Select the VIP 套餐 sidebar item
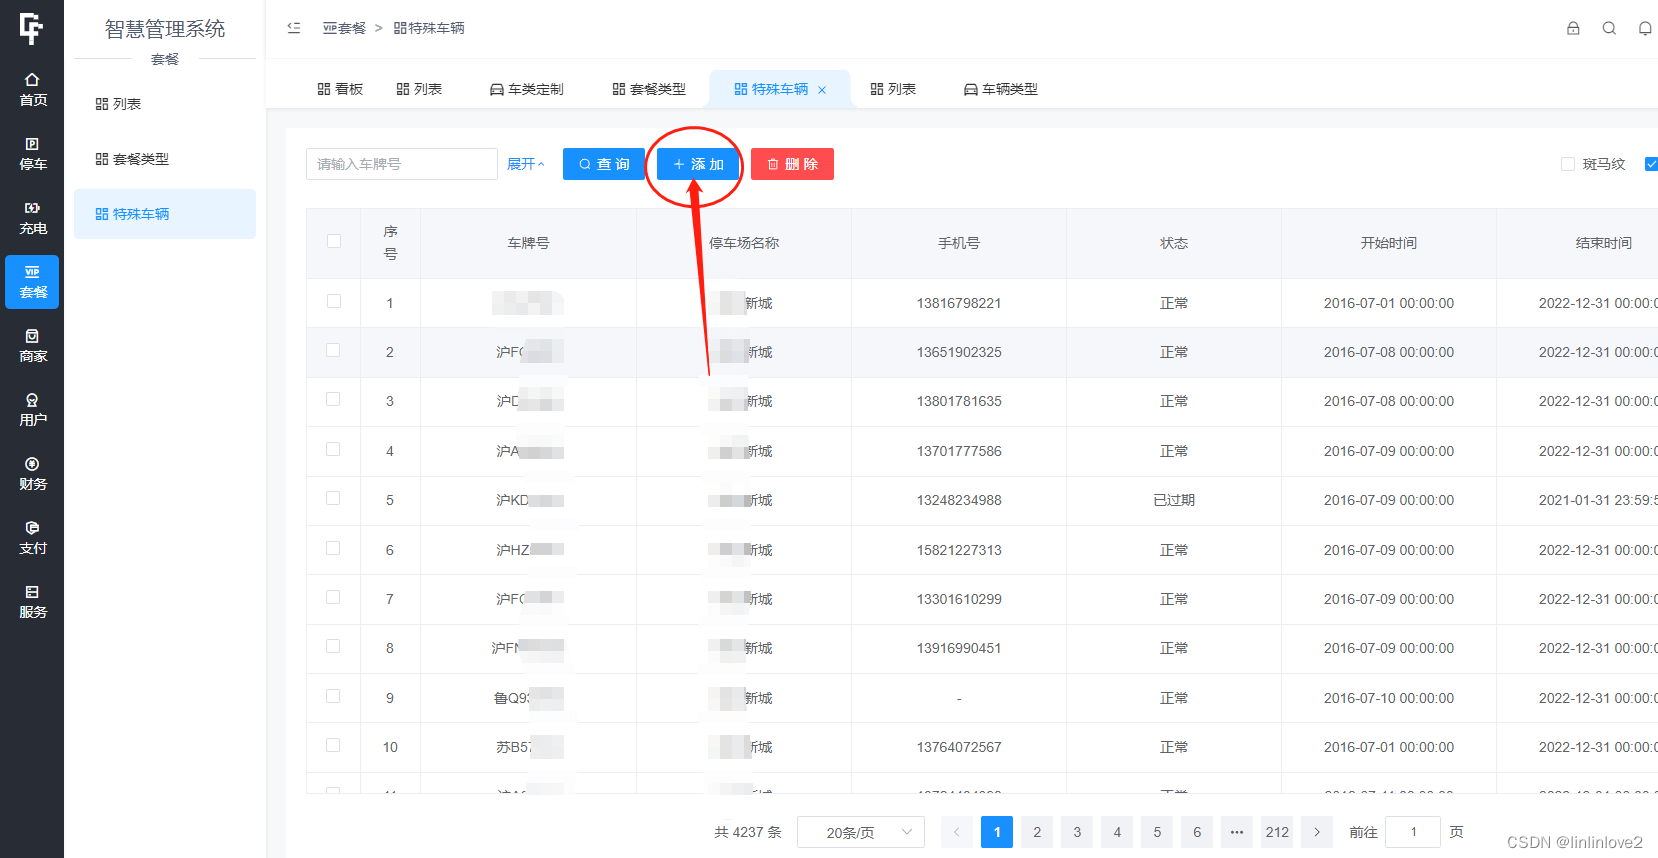 32,282
